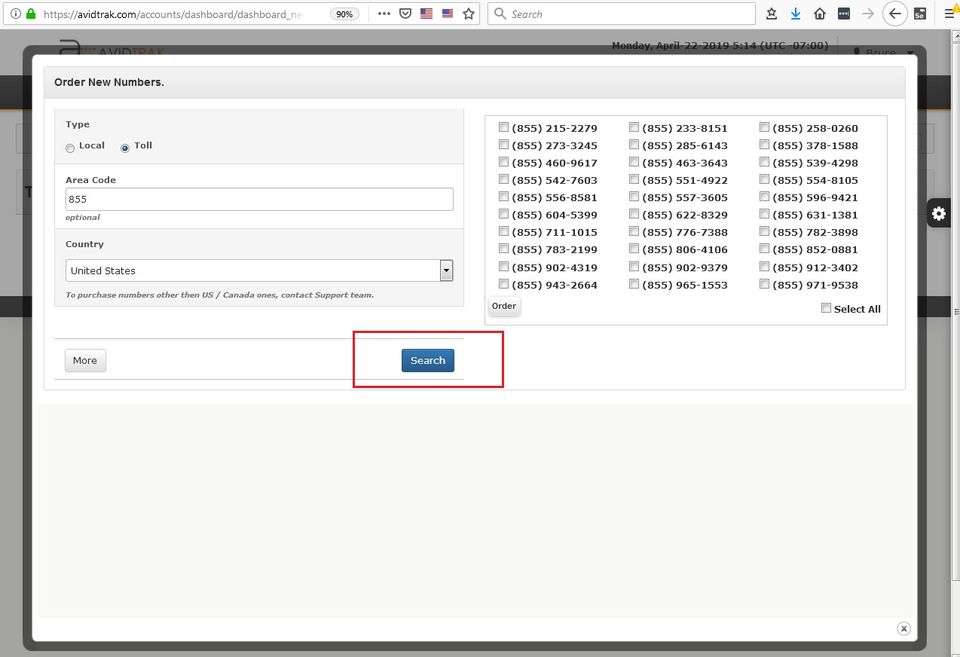Click the (855) 912-3402 number text

point(816,268)
